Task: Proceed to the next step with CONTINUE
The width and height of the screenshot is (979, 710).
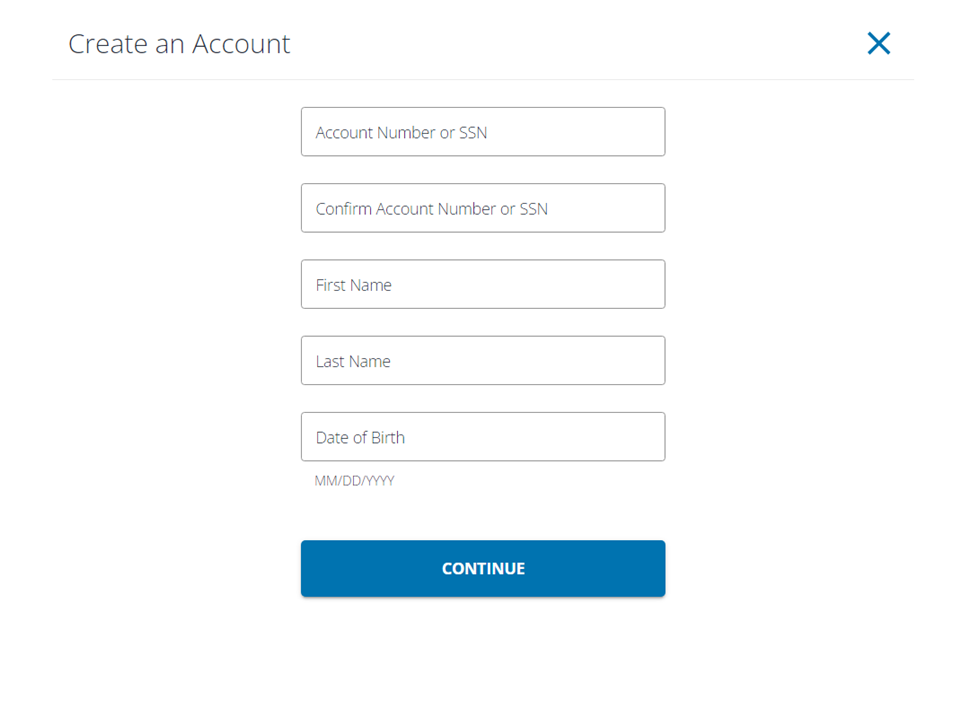Action: (483, 568)
